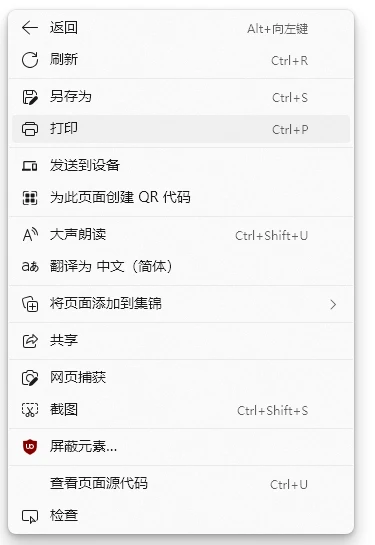
Task: Click the screenshot scissors icon
Action: 30,410
